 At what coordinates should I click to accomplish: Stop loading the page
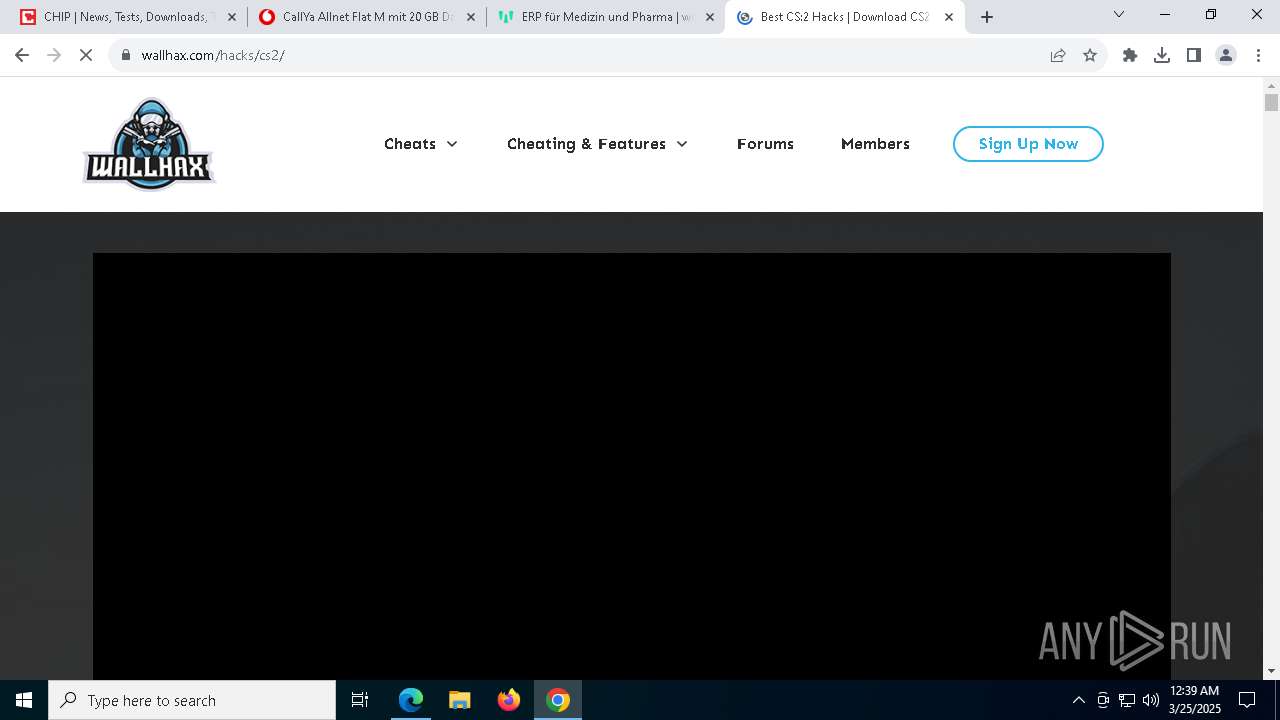pyautogui.click(x=86, y=55)
